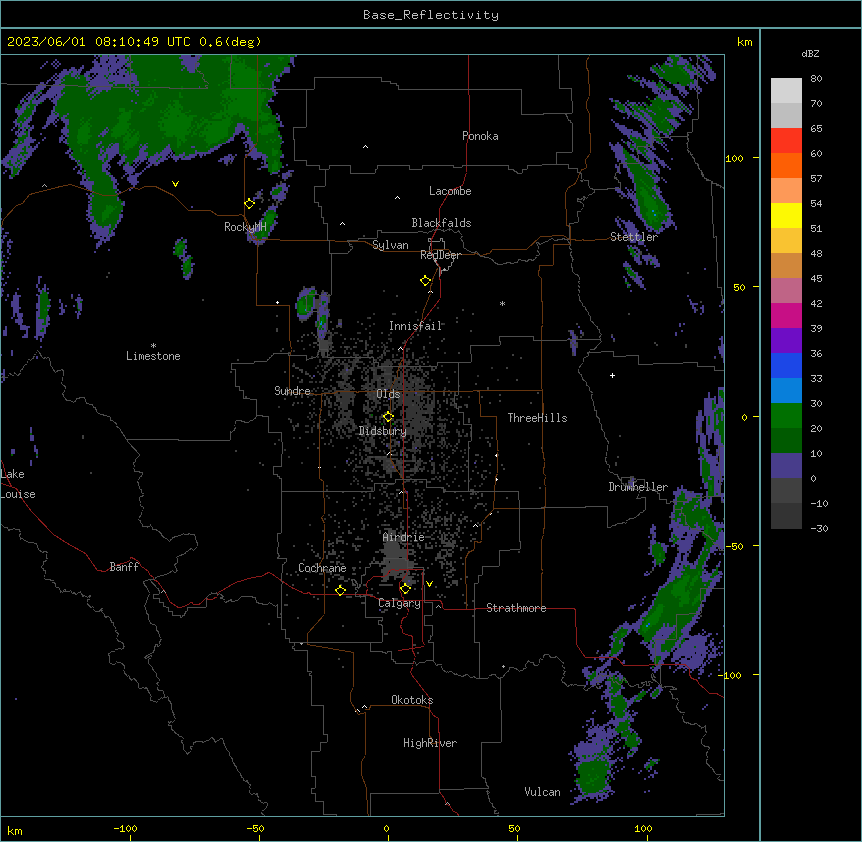
Task: Click the Airdrie city label
Action: click(404, 537)
